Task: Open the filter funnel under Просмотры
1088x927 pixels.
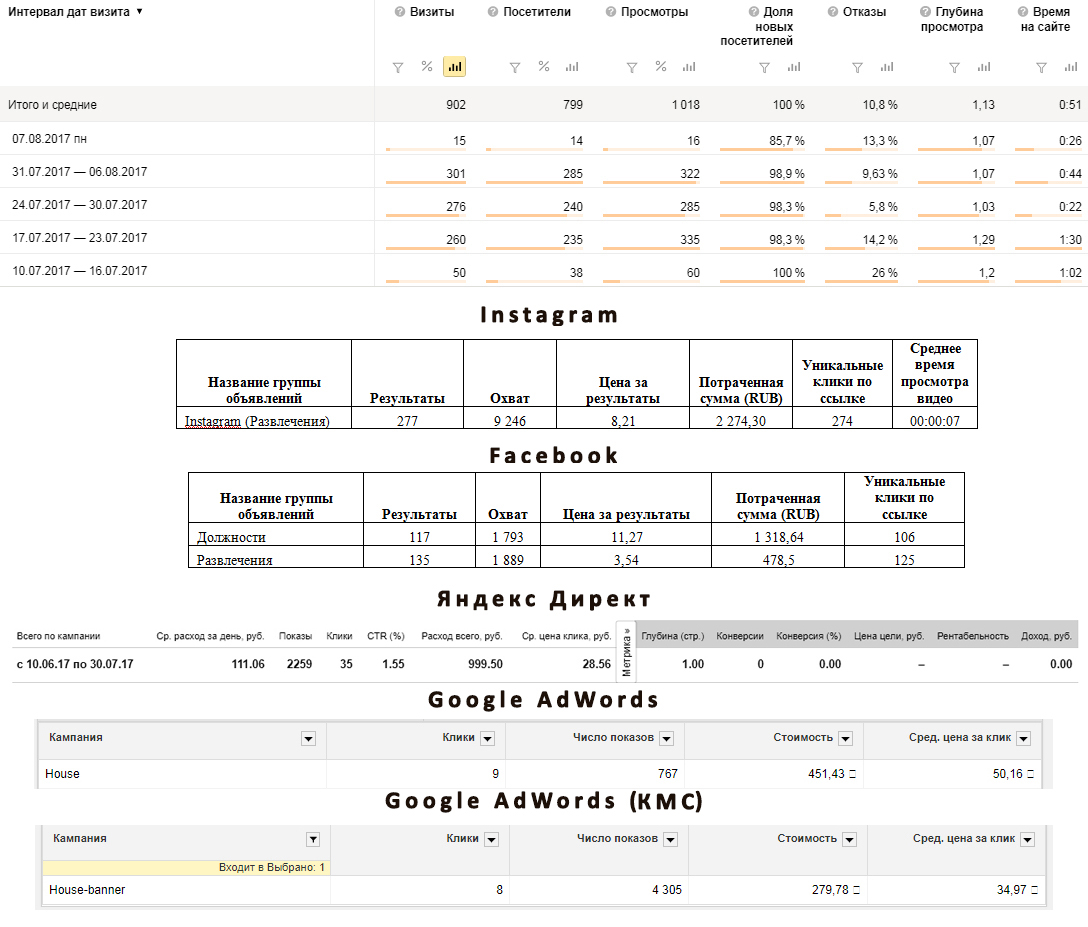Action: 632,67
